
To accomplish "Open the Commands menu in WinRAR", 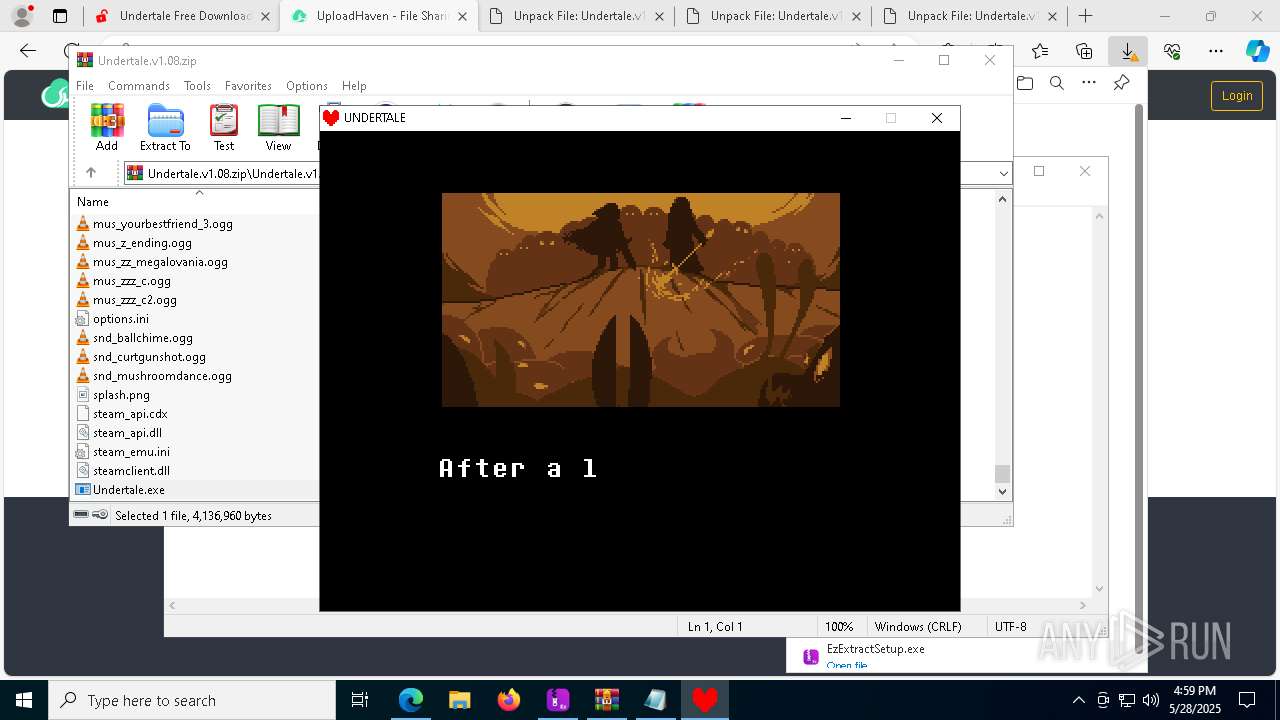I will coord(139,86).
